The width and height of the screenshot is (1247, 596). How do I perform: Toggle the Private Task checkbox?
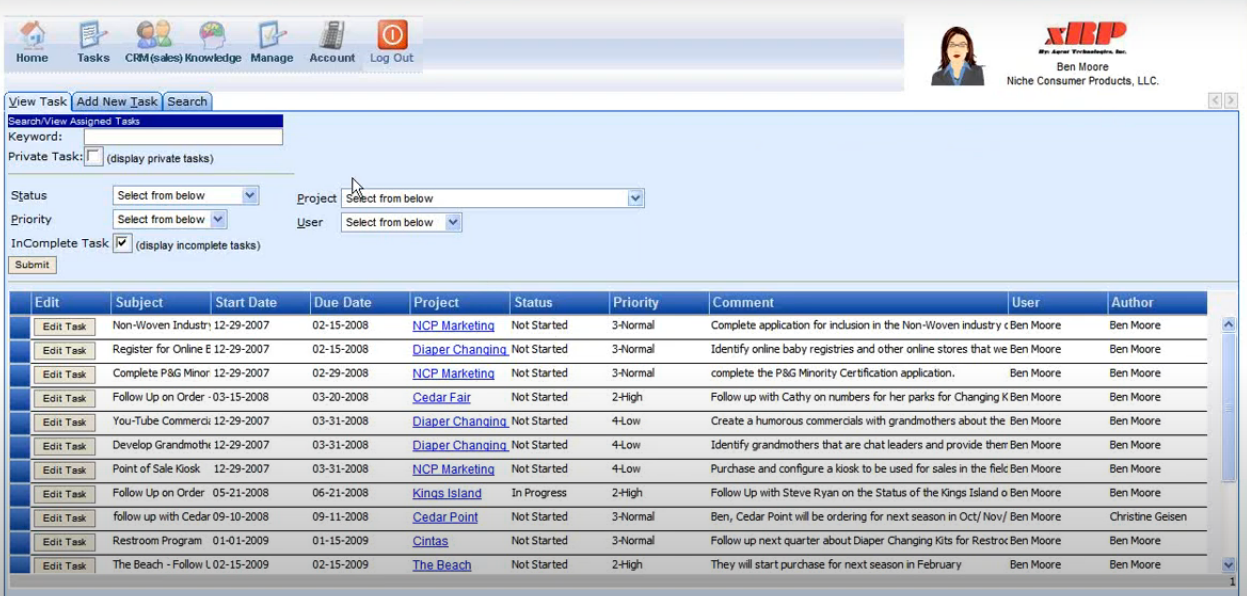[x=94, y=157]
